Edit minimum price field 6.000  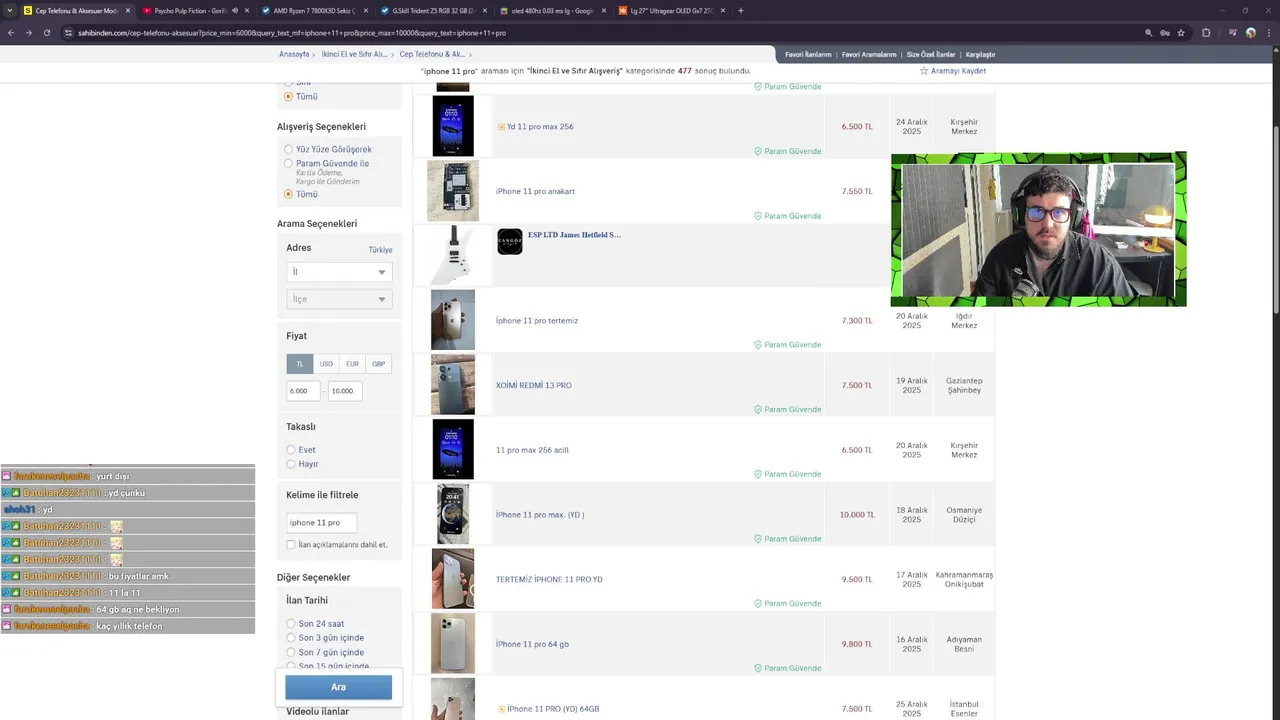[303, 391]
